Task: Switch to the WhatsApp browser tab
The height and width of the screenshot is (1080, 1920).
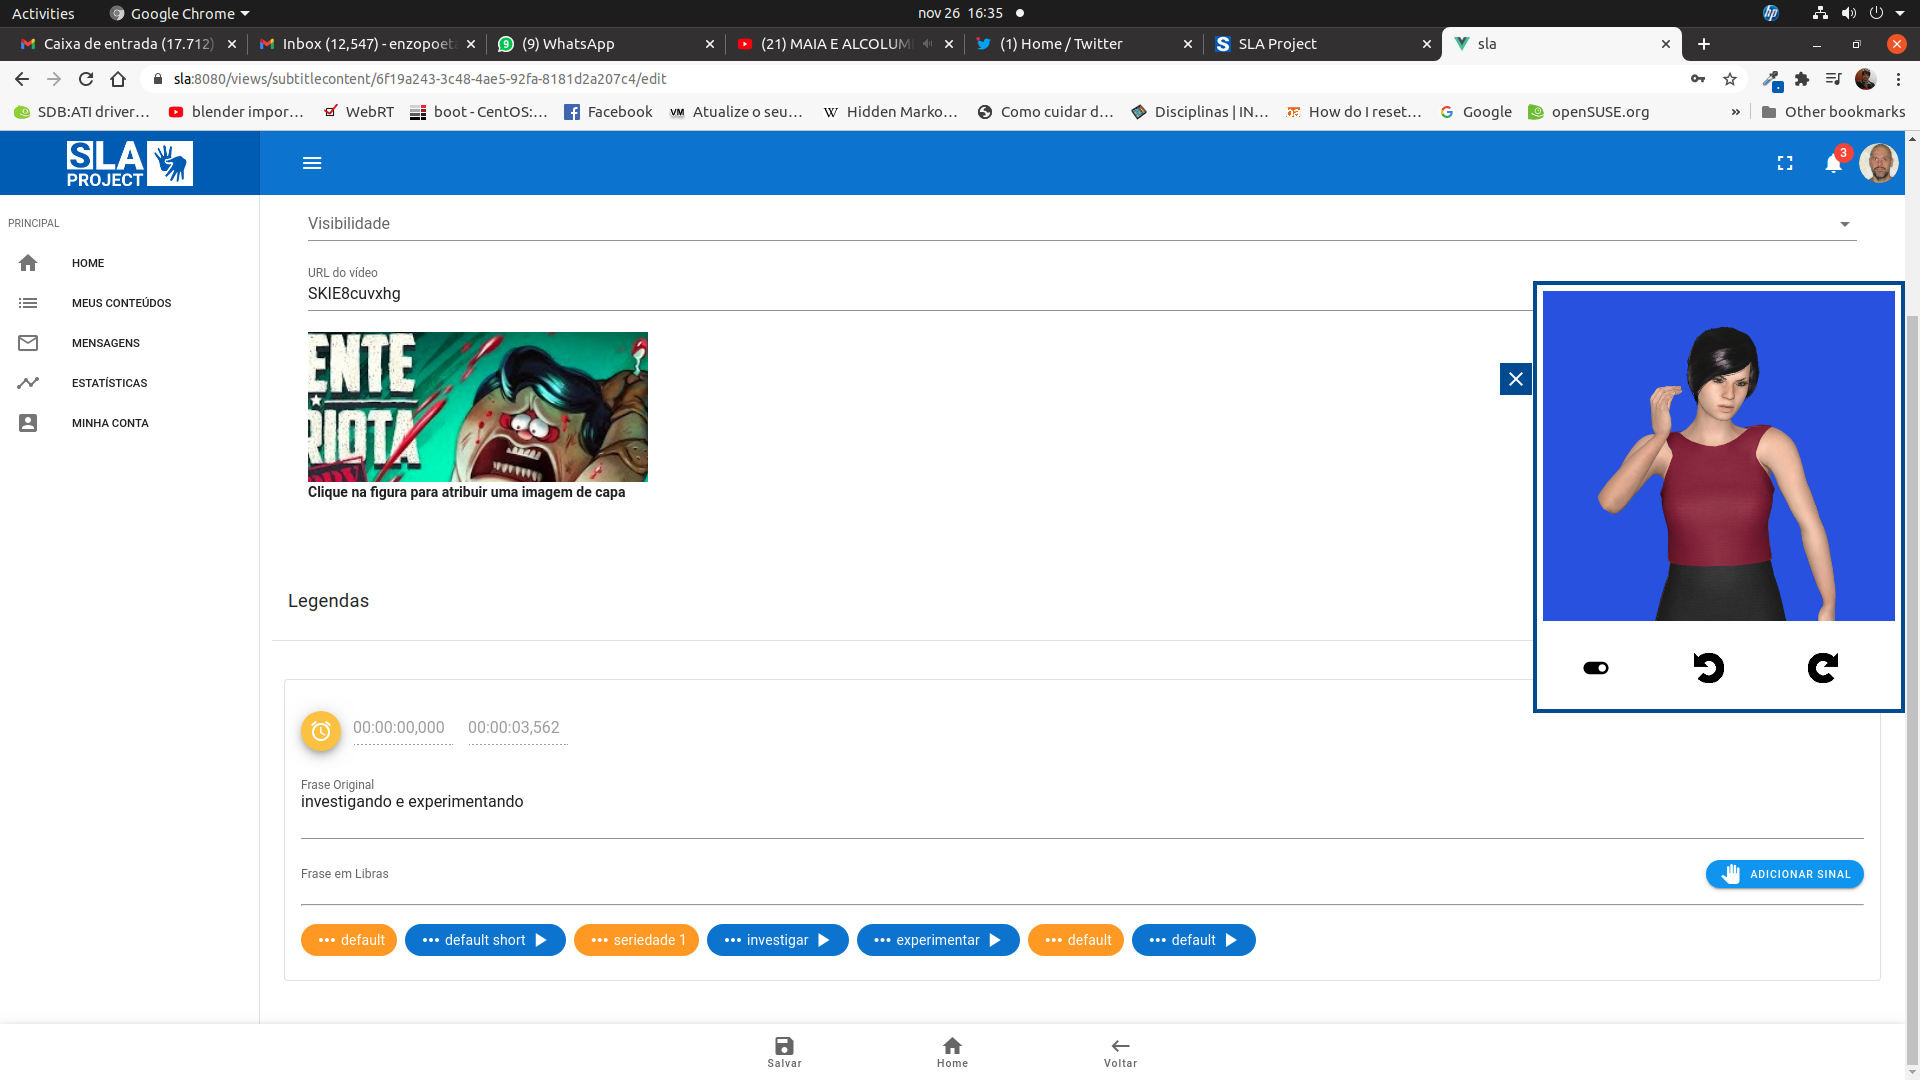Action: tap(578, 44)
